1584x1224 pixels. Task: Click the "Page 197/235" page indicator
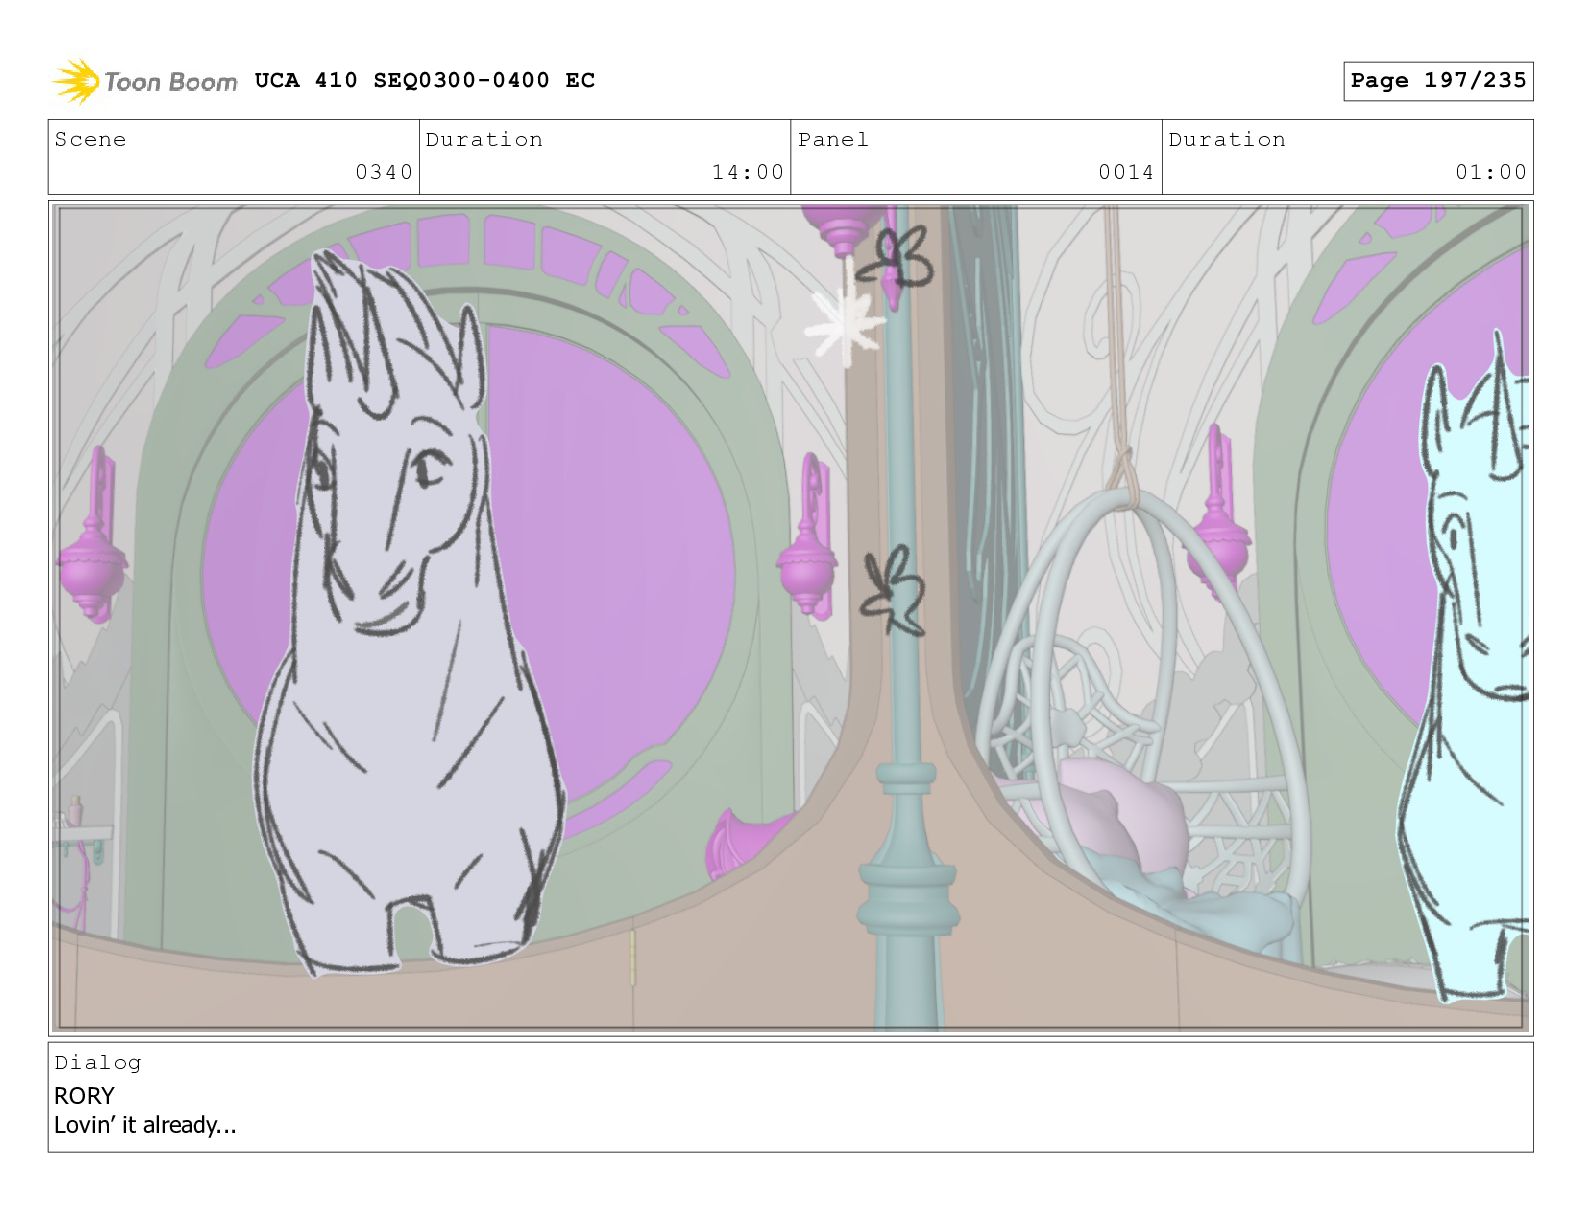click(x=1438, y=81)
